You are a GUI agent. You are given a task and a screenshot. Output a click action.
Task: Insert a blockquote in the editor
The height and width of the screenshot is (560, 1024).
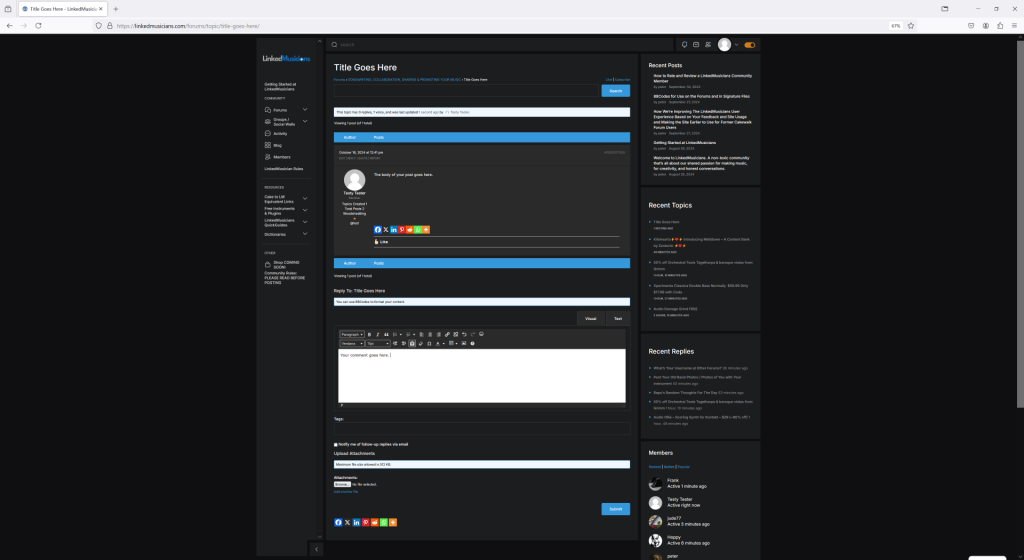click(386, 334)
